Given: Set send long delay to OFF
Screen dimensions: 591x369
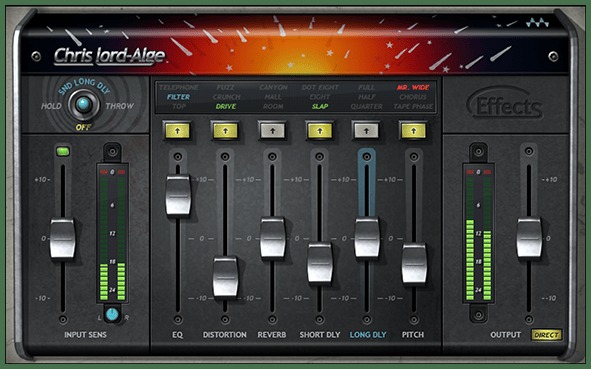Looking at the screenshot, I should coord(83,127).
